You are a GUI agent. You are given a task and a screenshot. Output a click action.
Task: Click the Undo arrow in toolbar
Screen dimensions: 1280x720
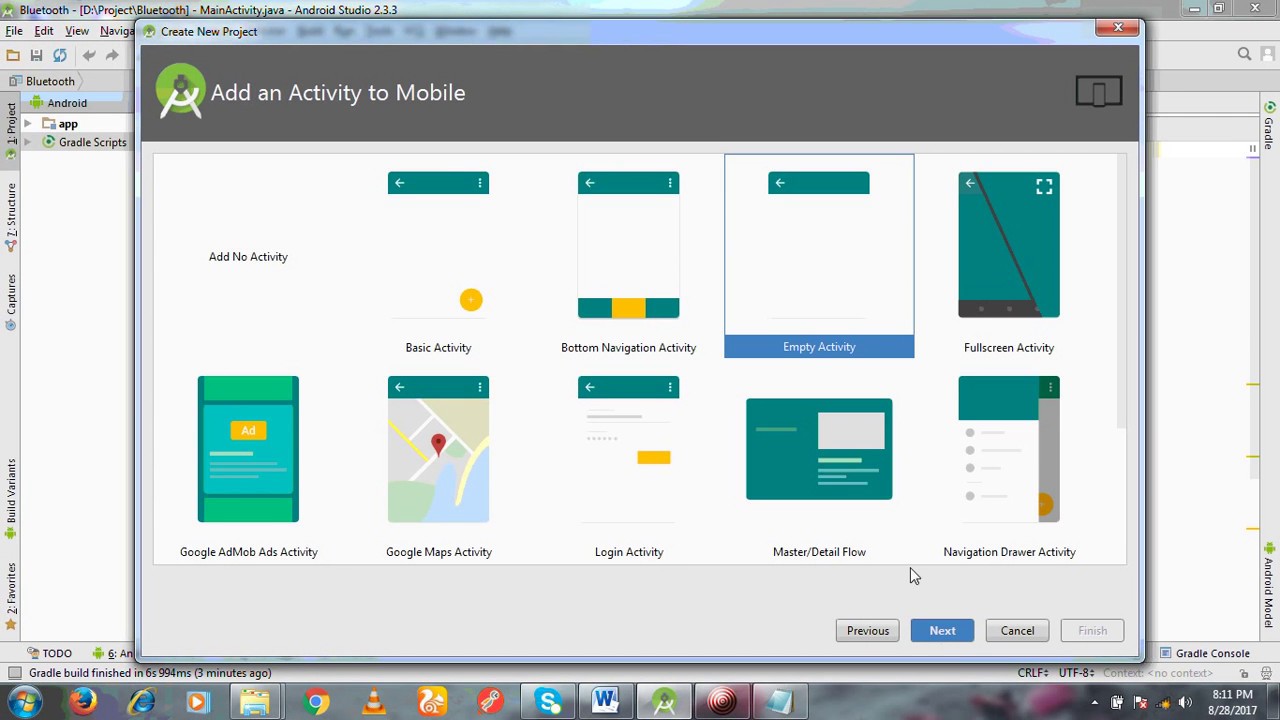[89, 56]
